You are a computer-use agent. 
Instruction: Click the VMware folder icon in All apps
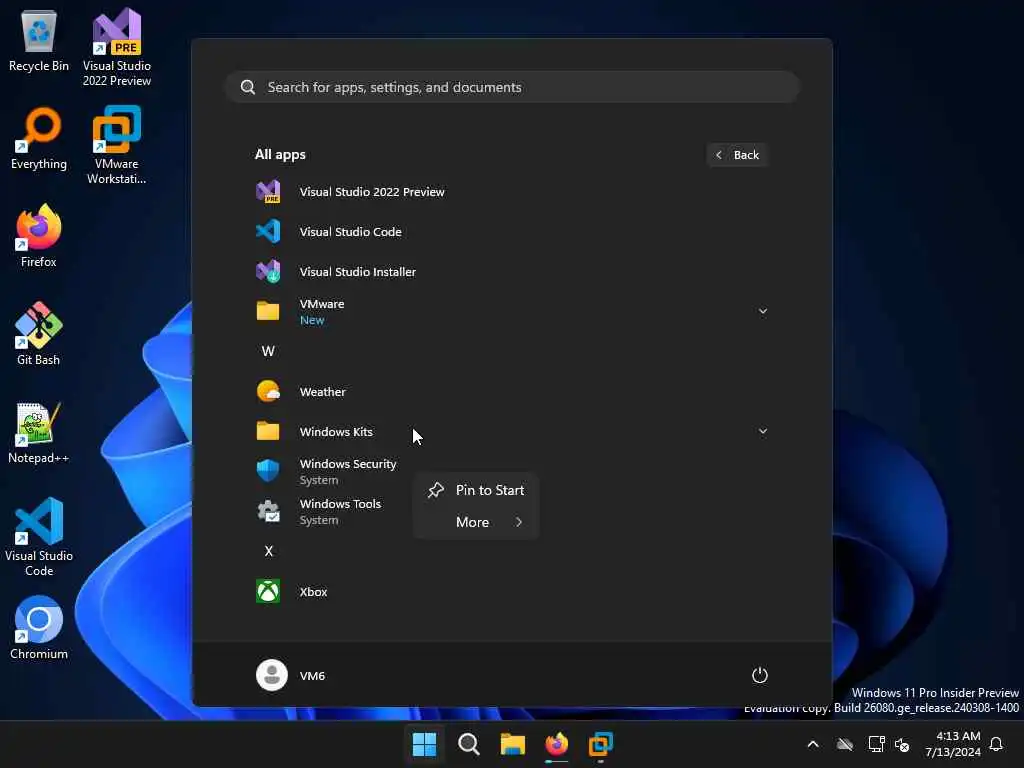coord(268,312)
